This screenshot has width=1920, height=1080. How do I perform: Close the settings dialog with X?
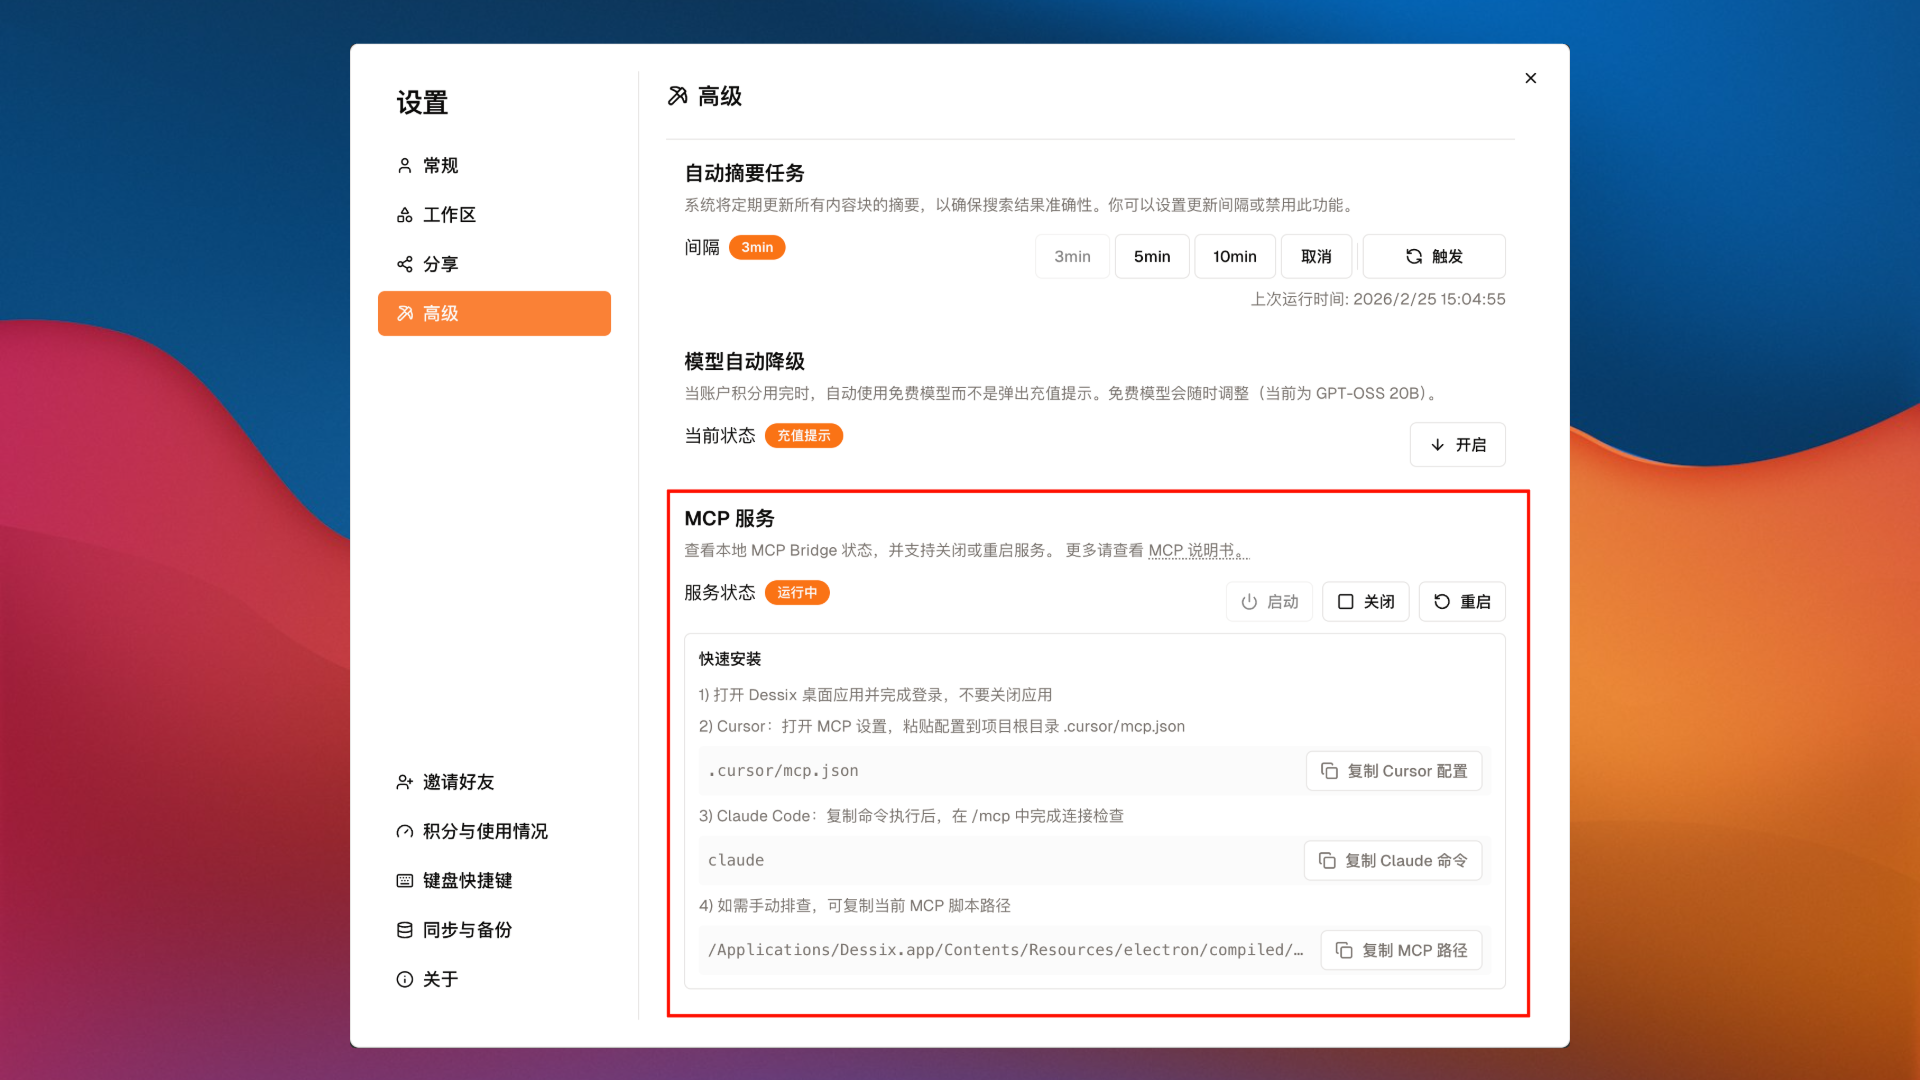(1531, 78)
